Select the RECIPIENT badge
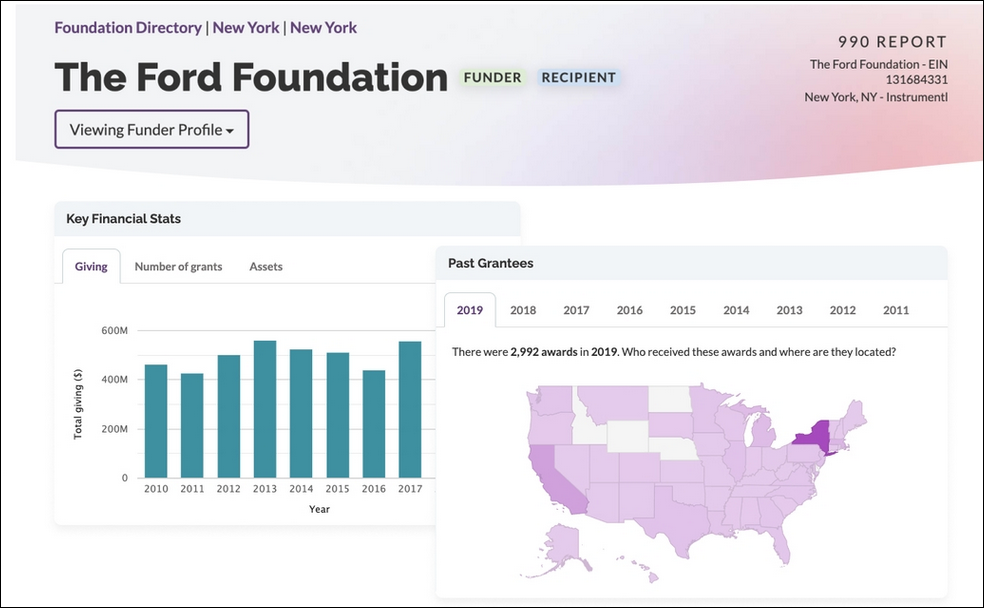 (578, 77)
